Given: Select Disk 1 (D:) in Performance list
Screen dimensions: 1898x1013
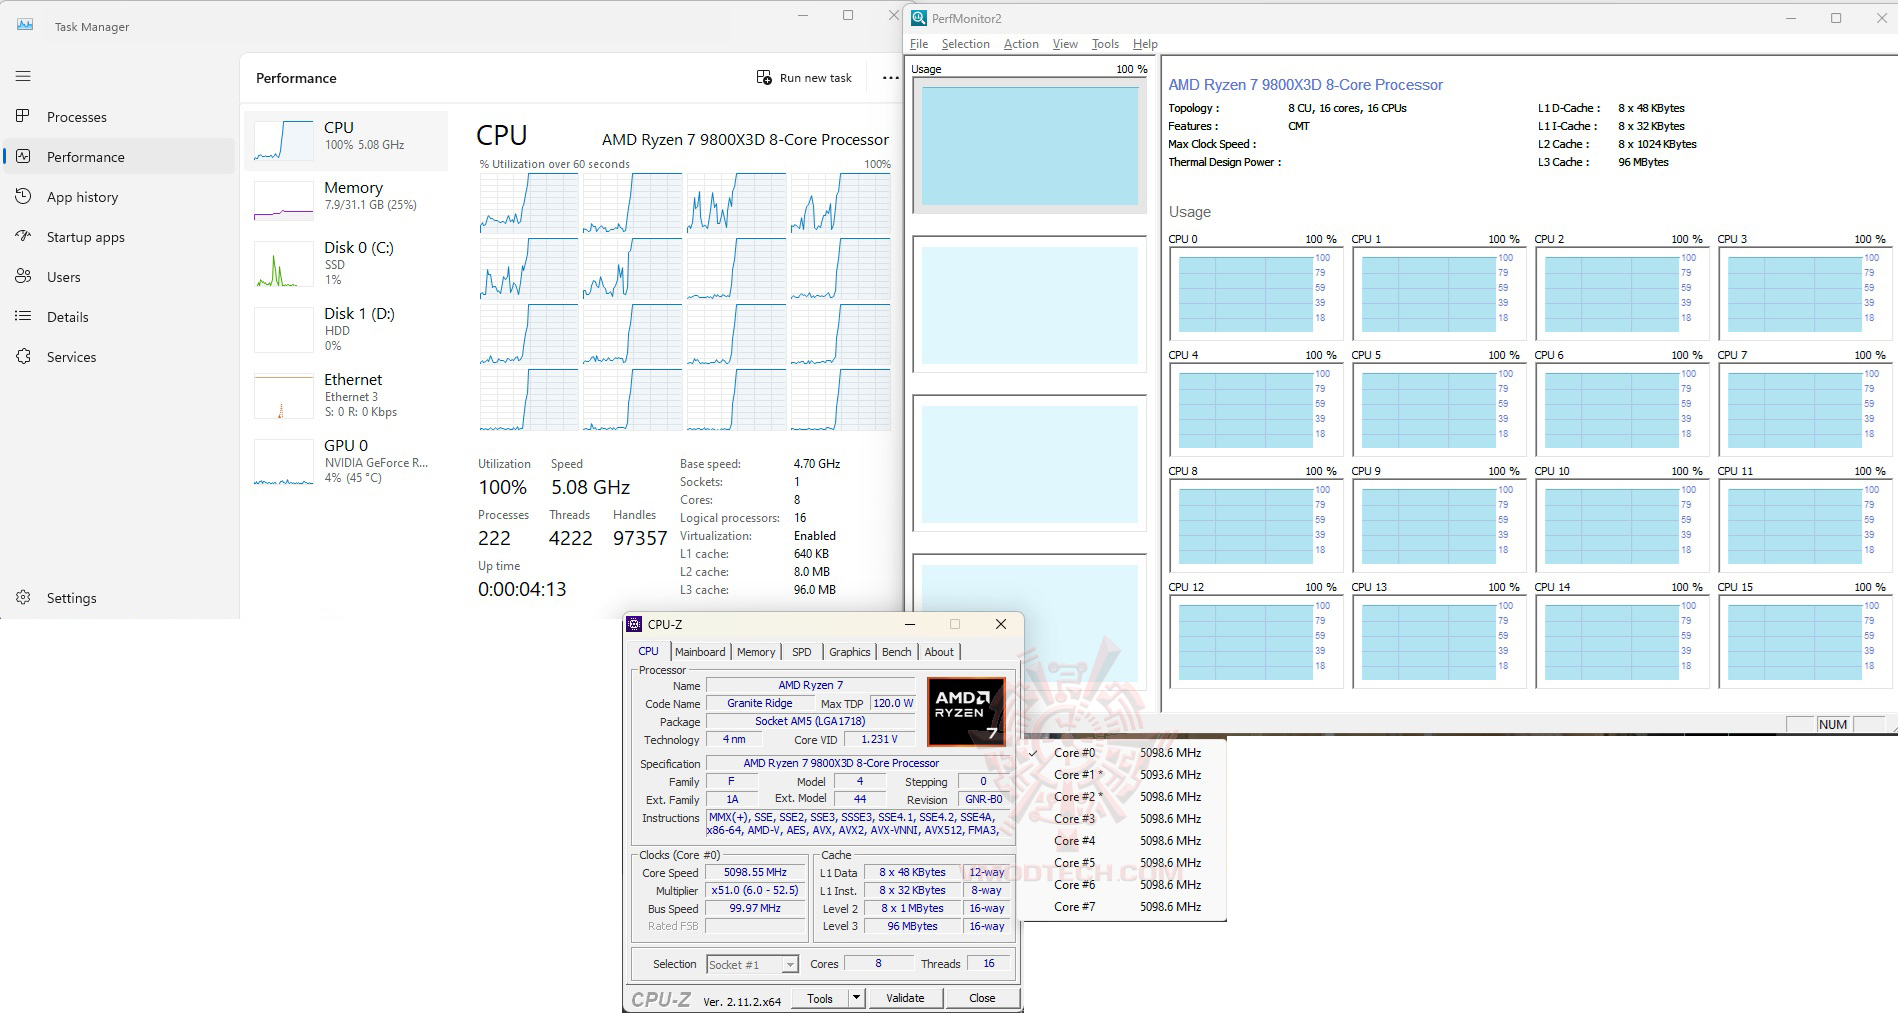Looking at the screenshot, I should click(346, 330).
